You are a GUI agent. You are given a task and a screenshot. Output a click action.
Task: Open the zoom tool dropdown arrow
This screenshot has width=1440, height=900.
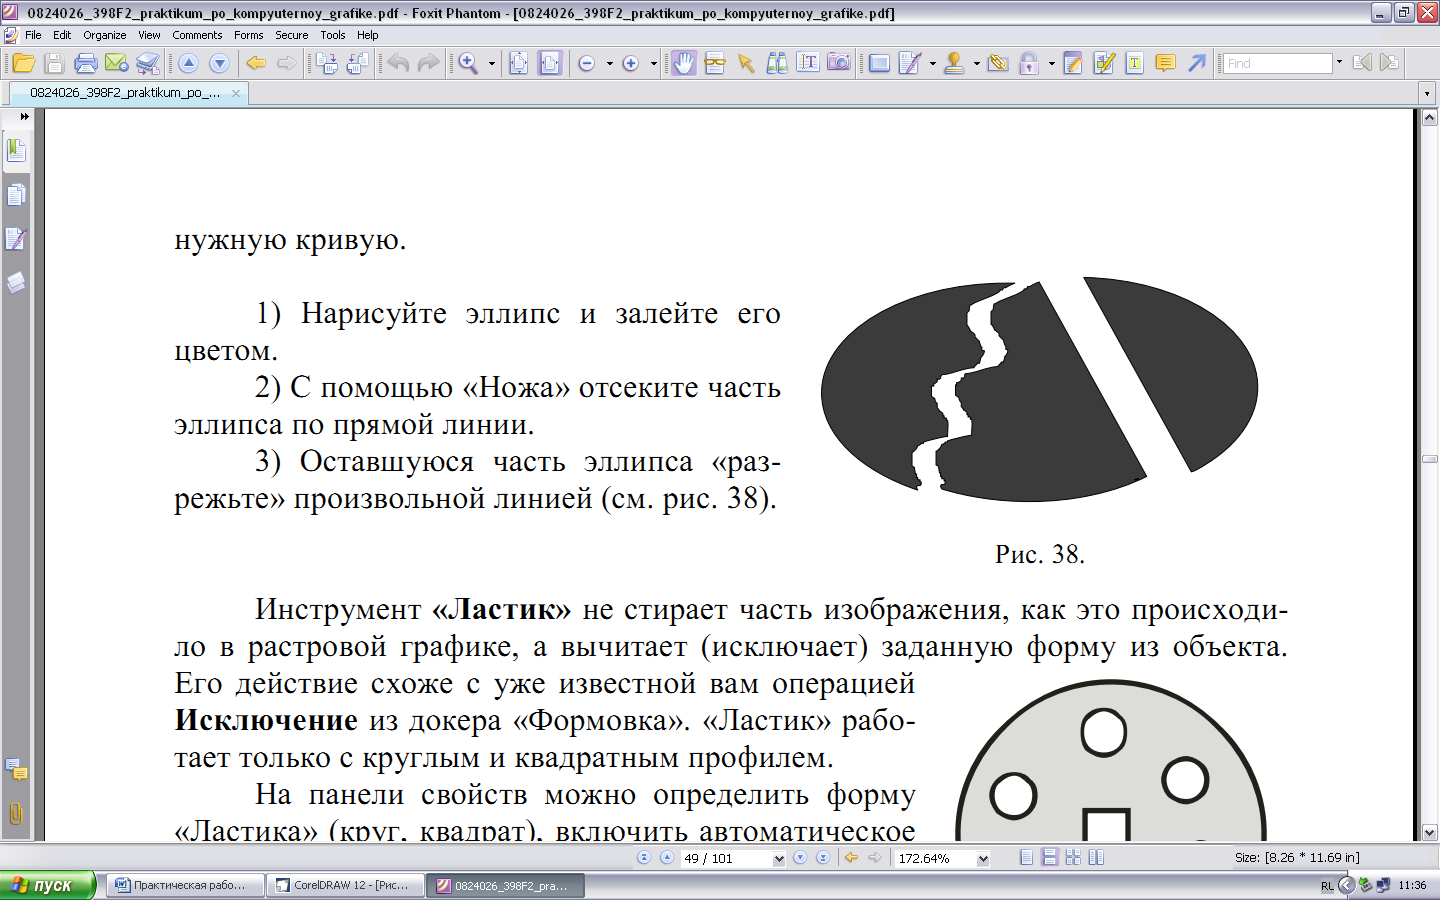[492, 63]
